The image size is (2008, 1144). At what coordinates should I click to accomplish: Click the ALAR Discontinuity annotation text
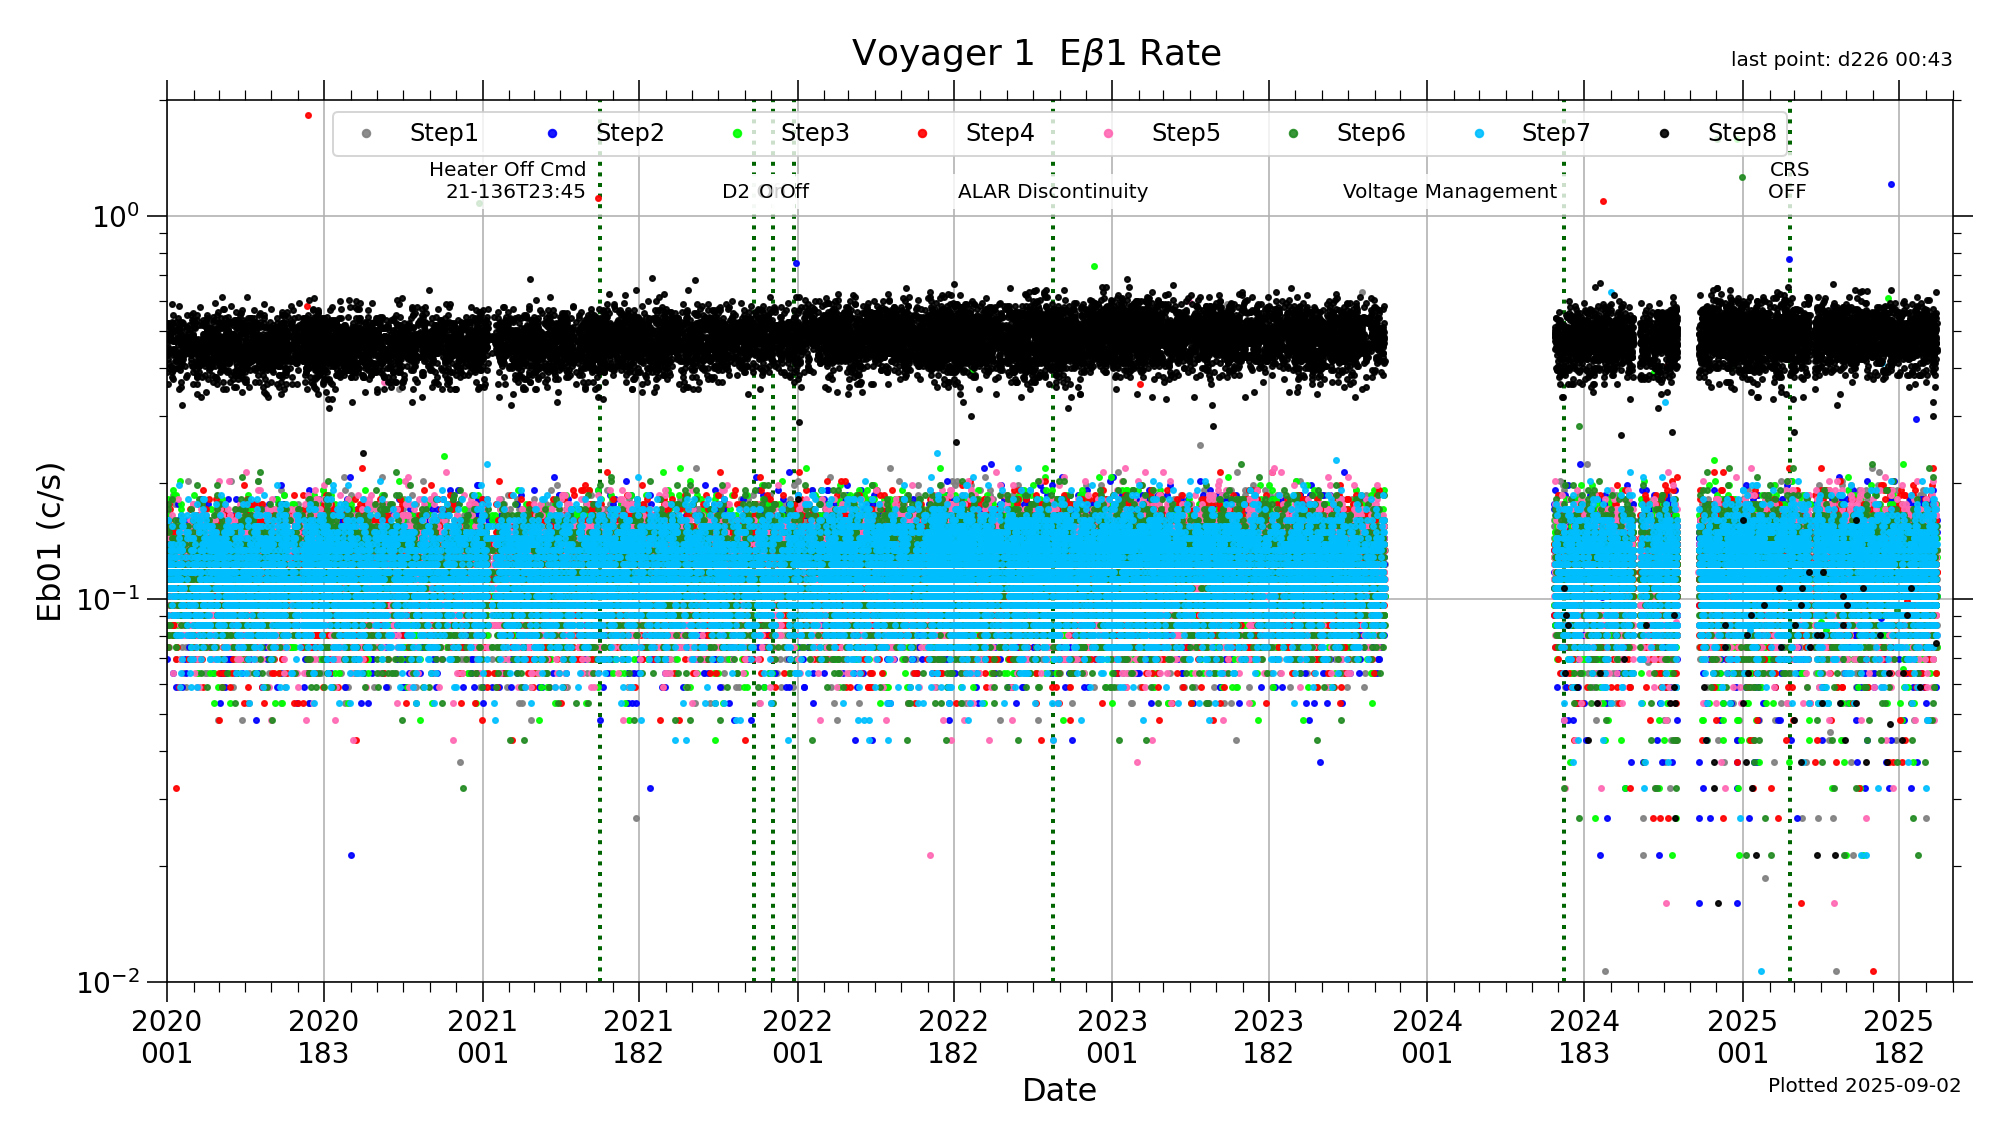(x=1052, y=192)
